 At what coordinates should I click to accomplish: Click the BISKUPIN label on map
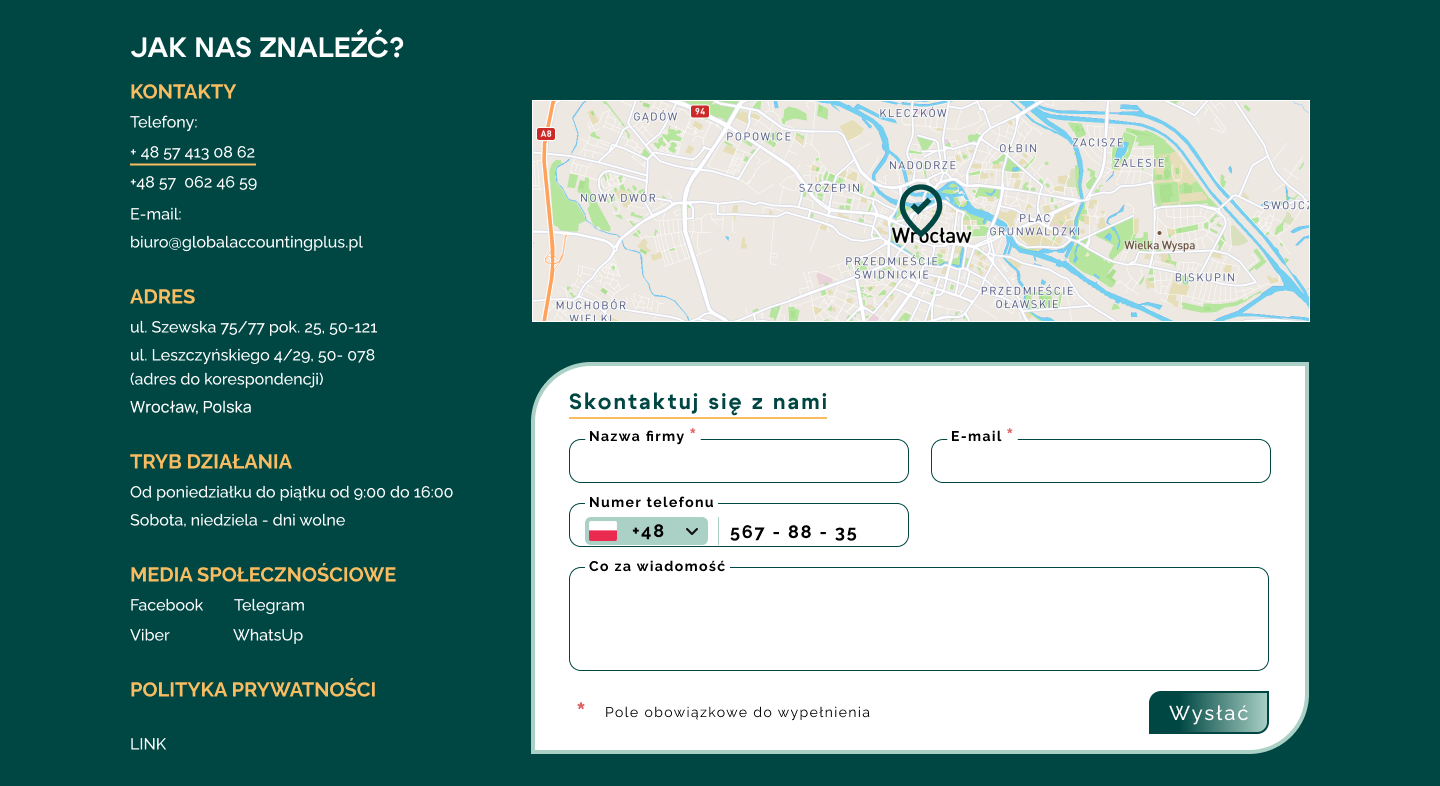click(x=1205, y=278)
